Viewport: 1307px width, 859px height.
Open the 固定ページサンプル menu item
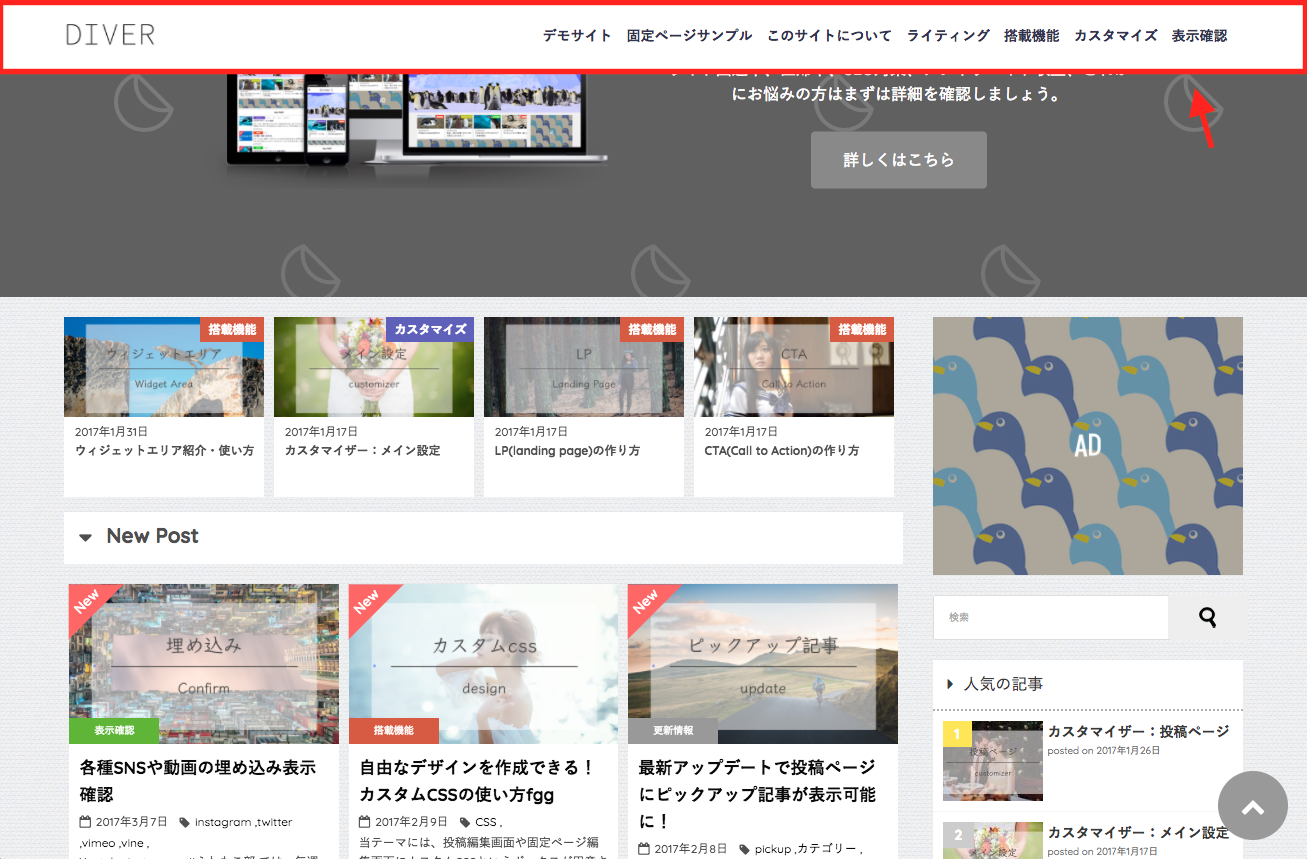(x=689, y=36)
